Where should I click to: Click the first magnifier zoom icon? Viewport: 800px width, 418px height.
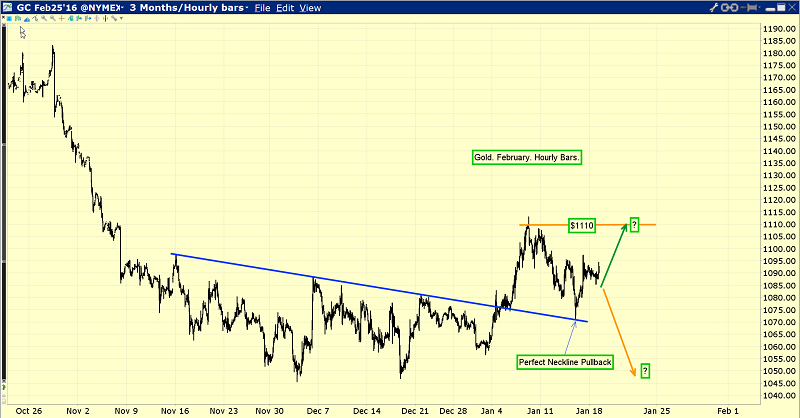[44, 18]
